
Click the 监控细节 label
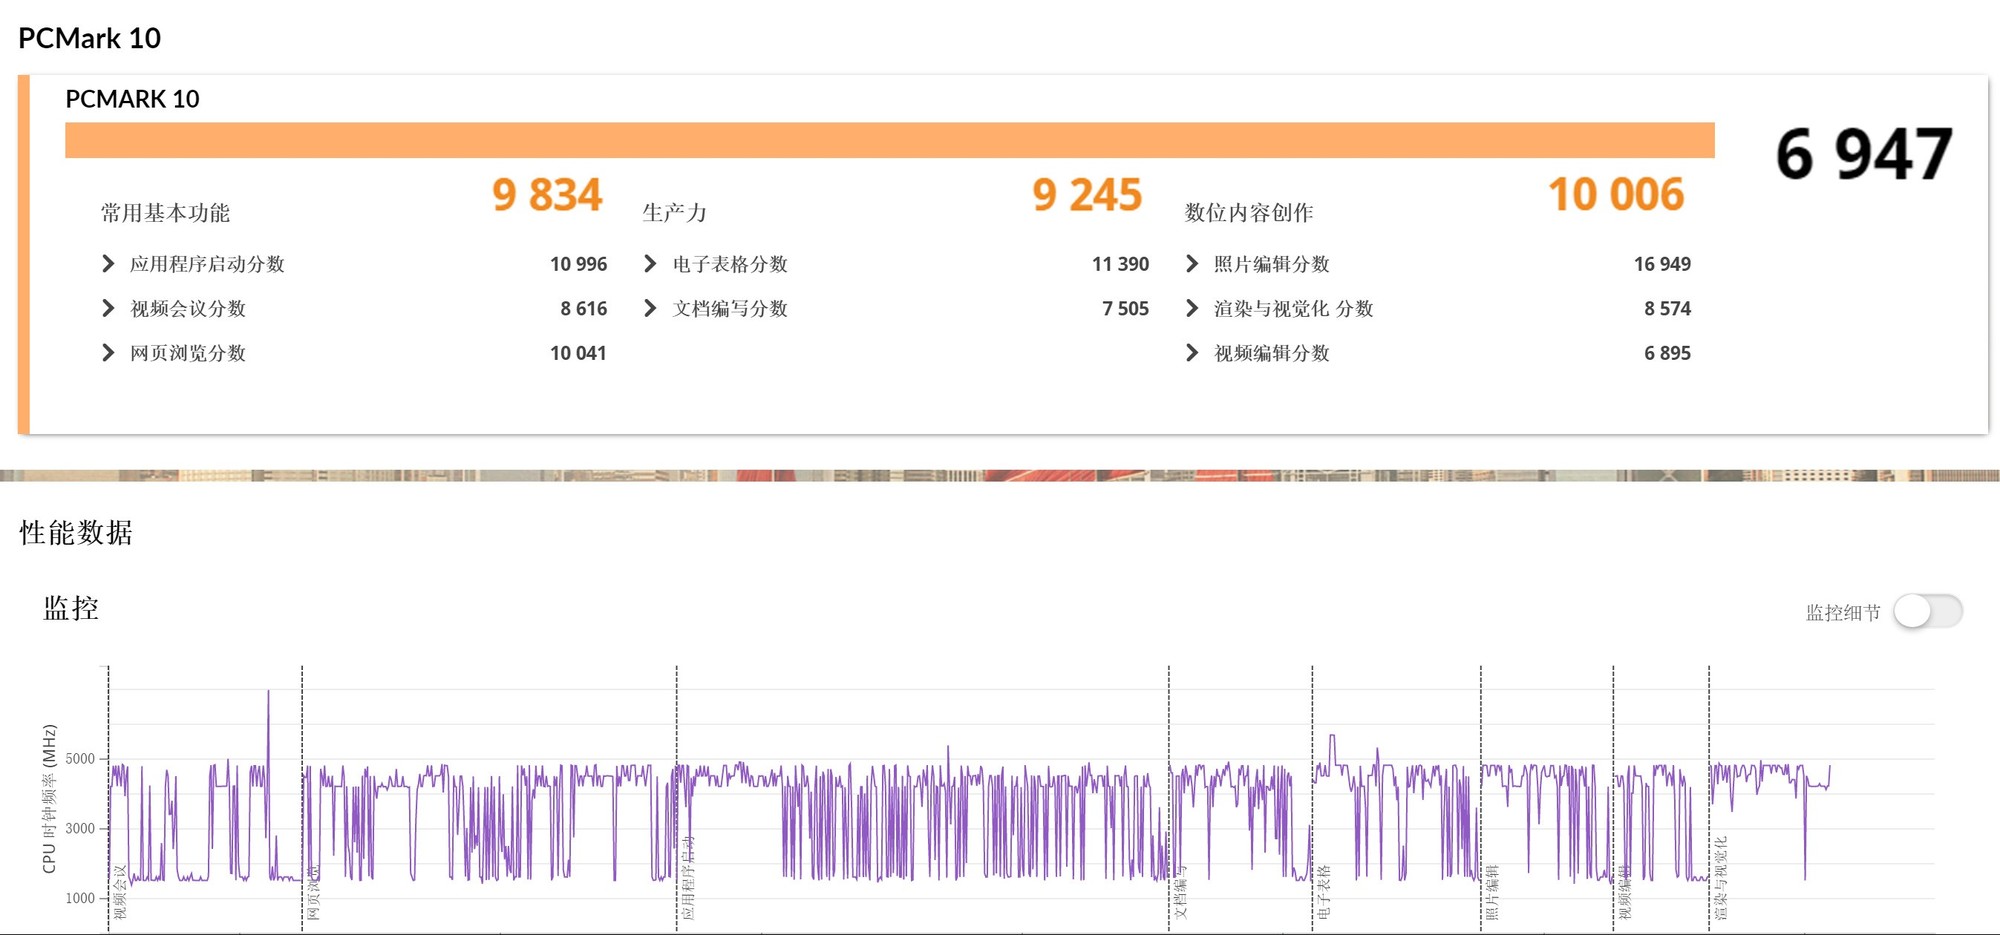coord(1843,612)
